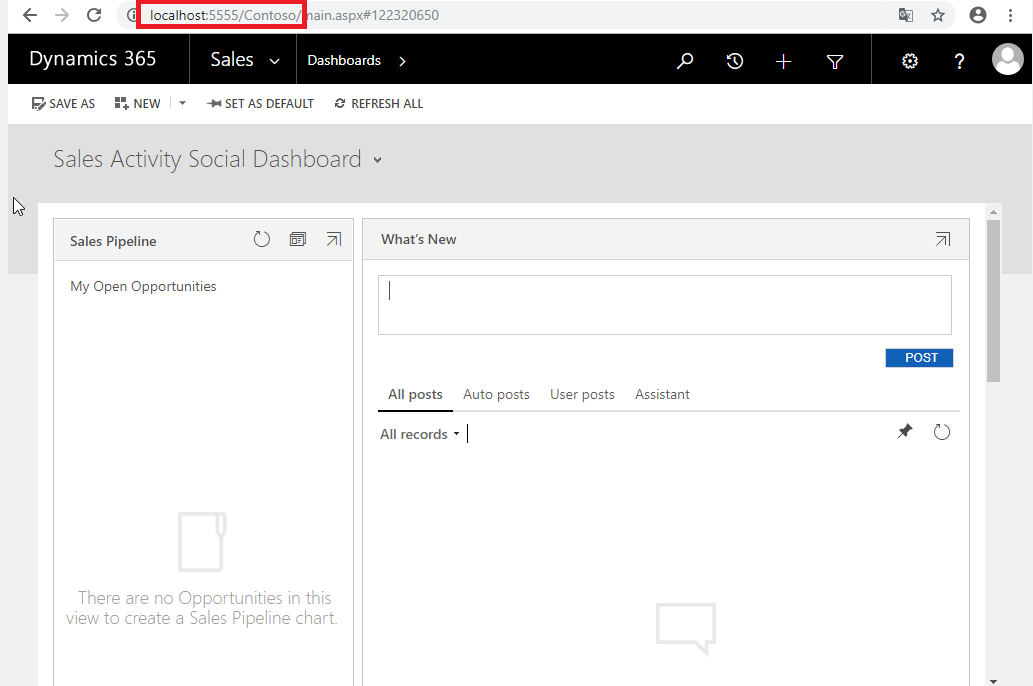
Task: Open your user profile avatar
Action: point(1008,59)
